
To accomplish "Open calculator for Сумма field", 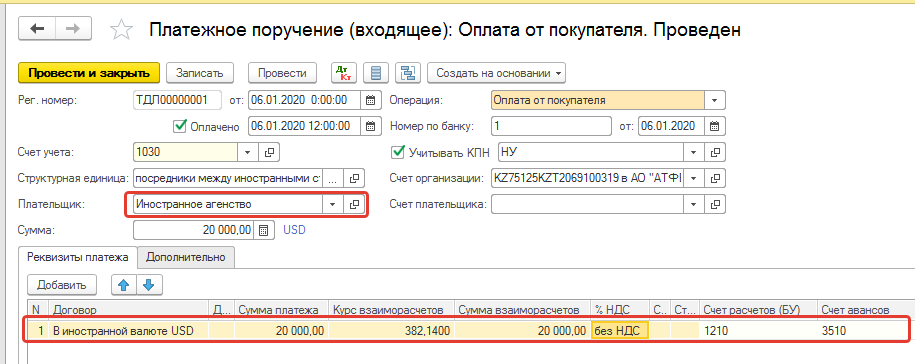I will pos(263,230).
